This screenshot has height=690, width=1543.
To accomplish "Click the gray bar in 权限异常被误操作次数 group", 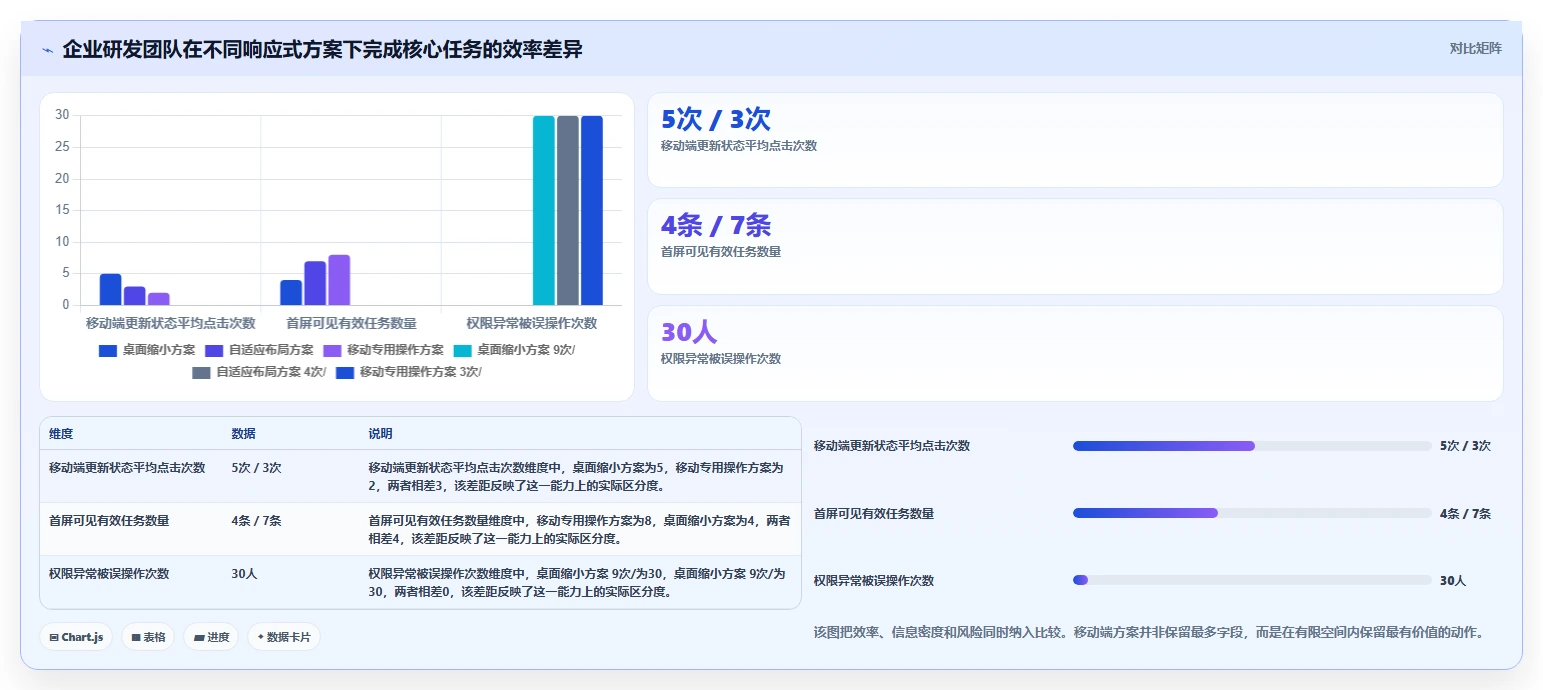I will click(568, 210).
